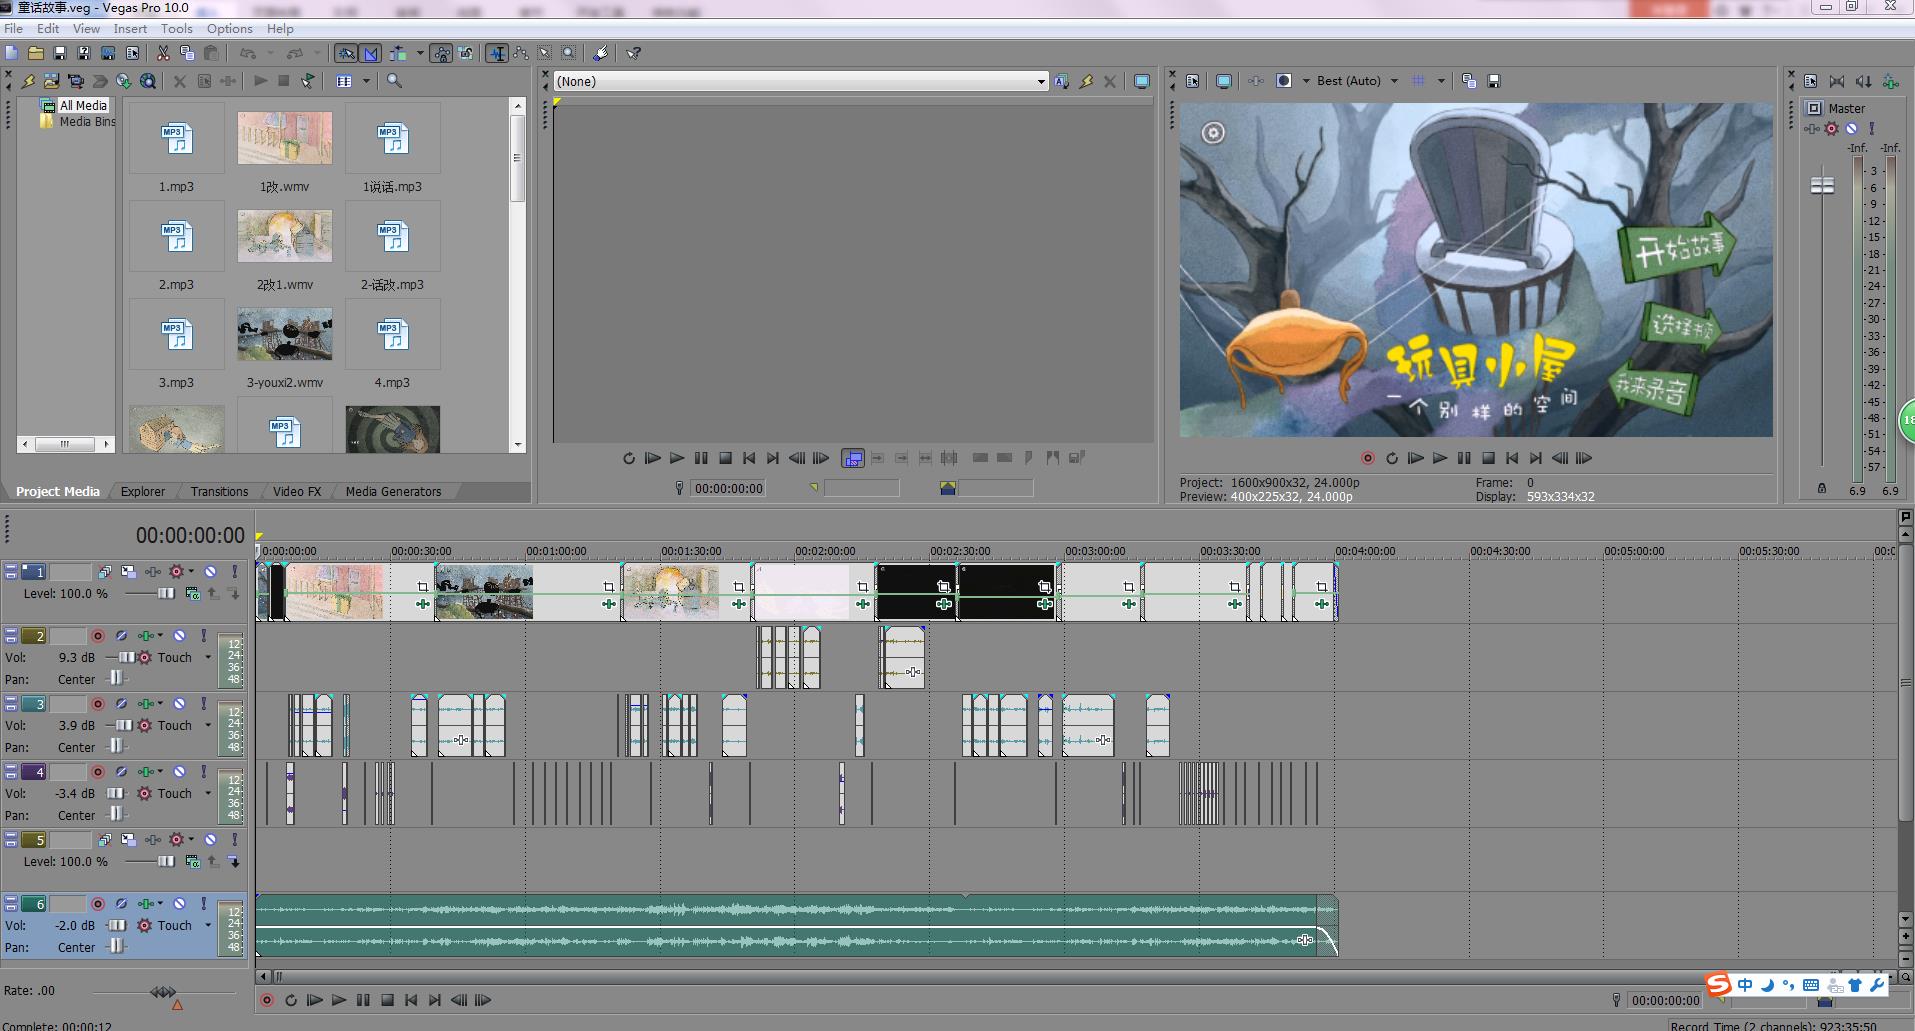Click the Cut scissors icon

pyautogui.click(x=163, y=53)
